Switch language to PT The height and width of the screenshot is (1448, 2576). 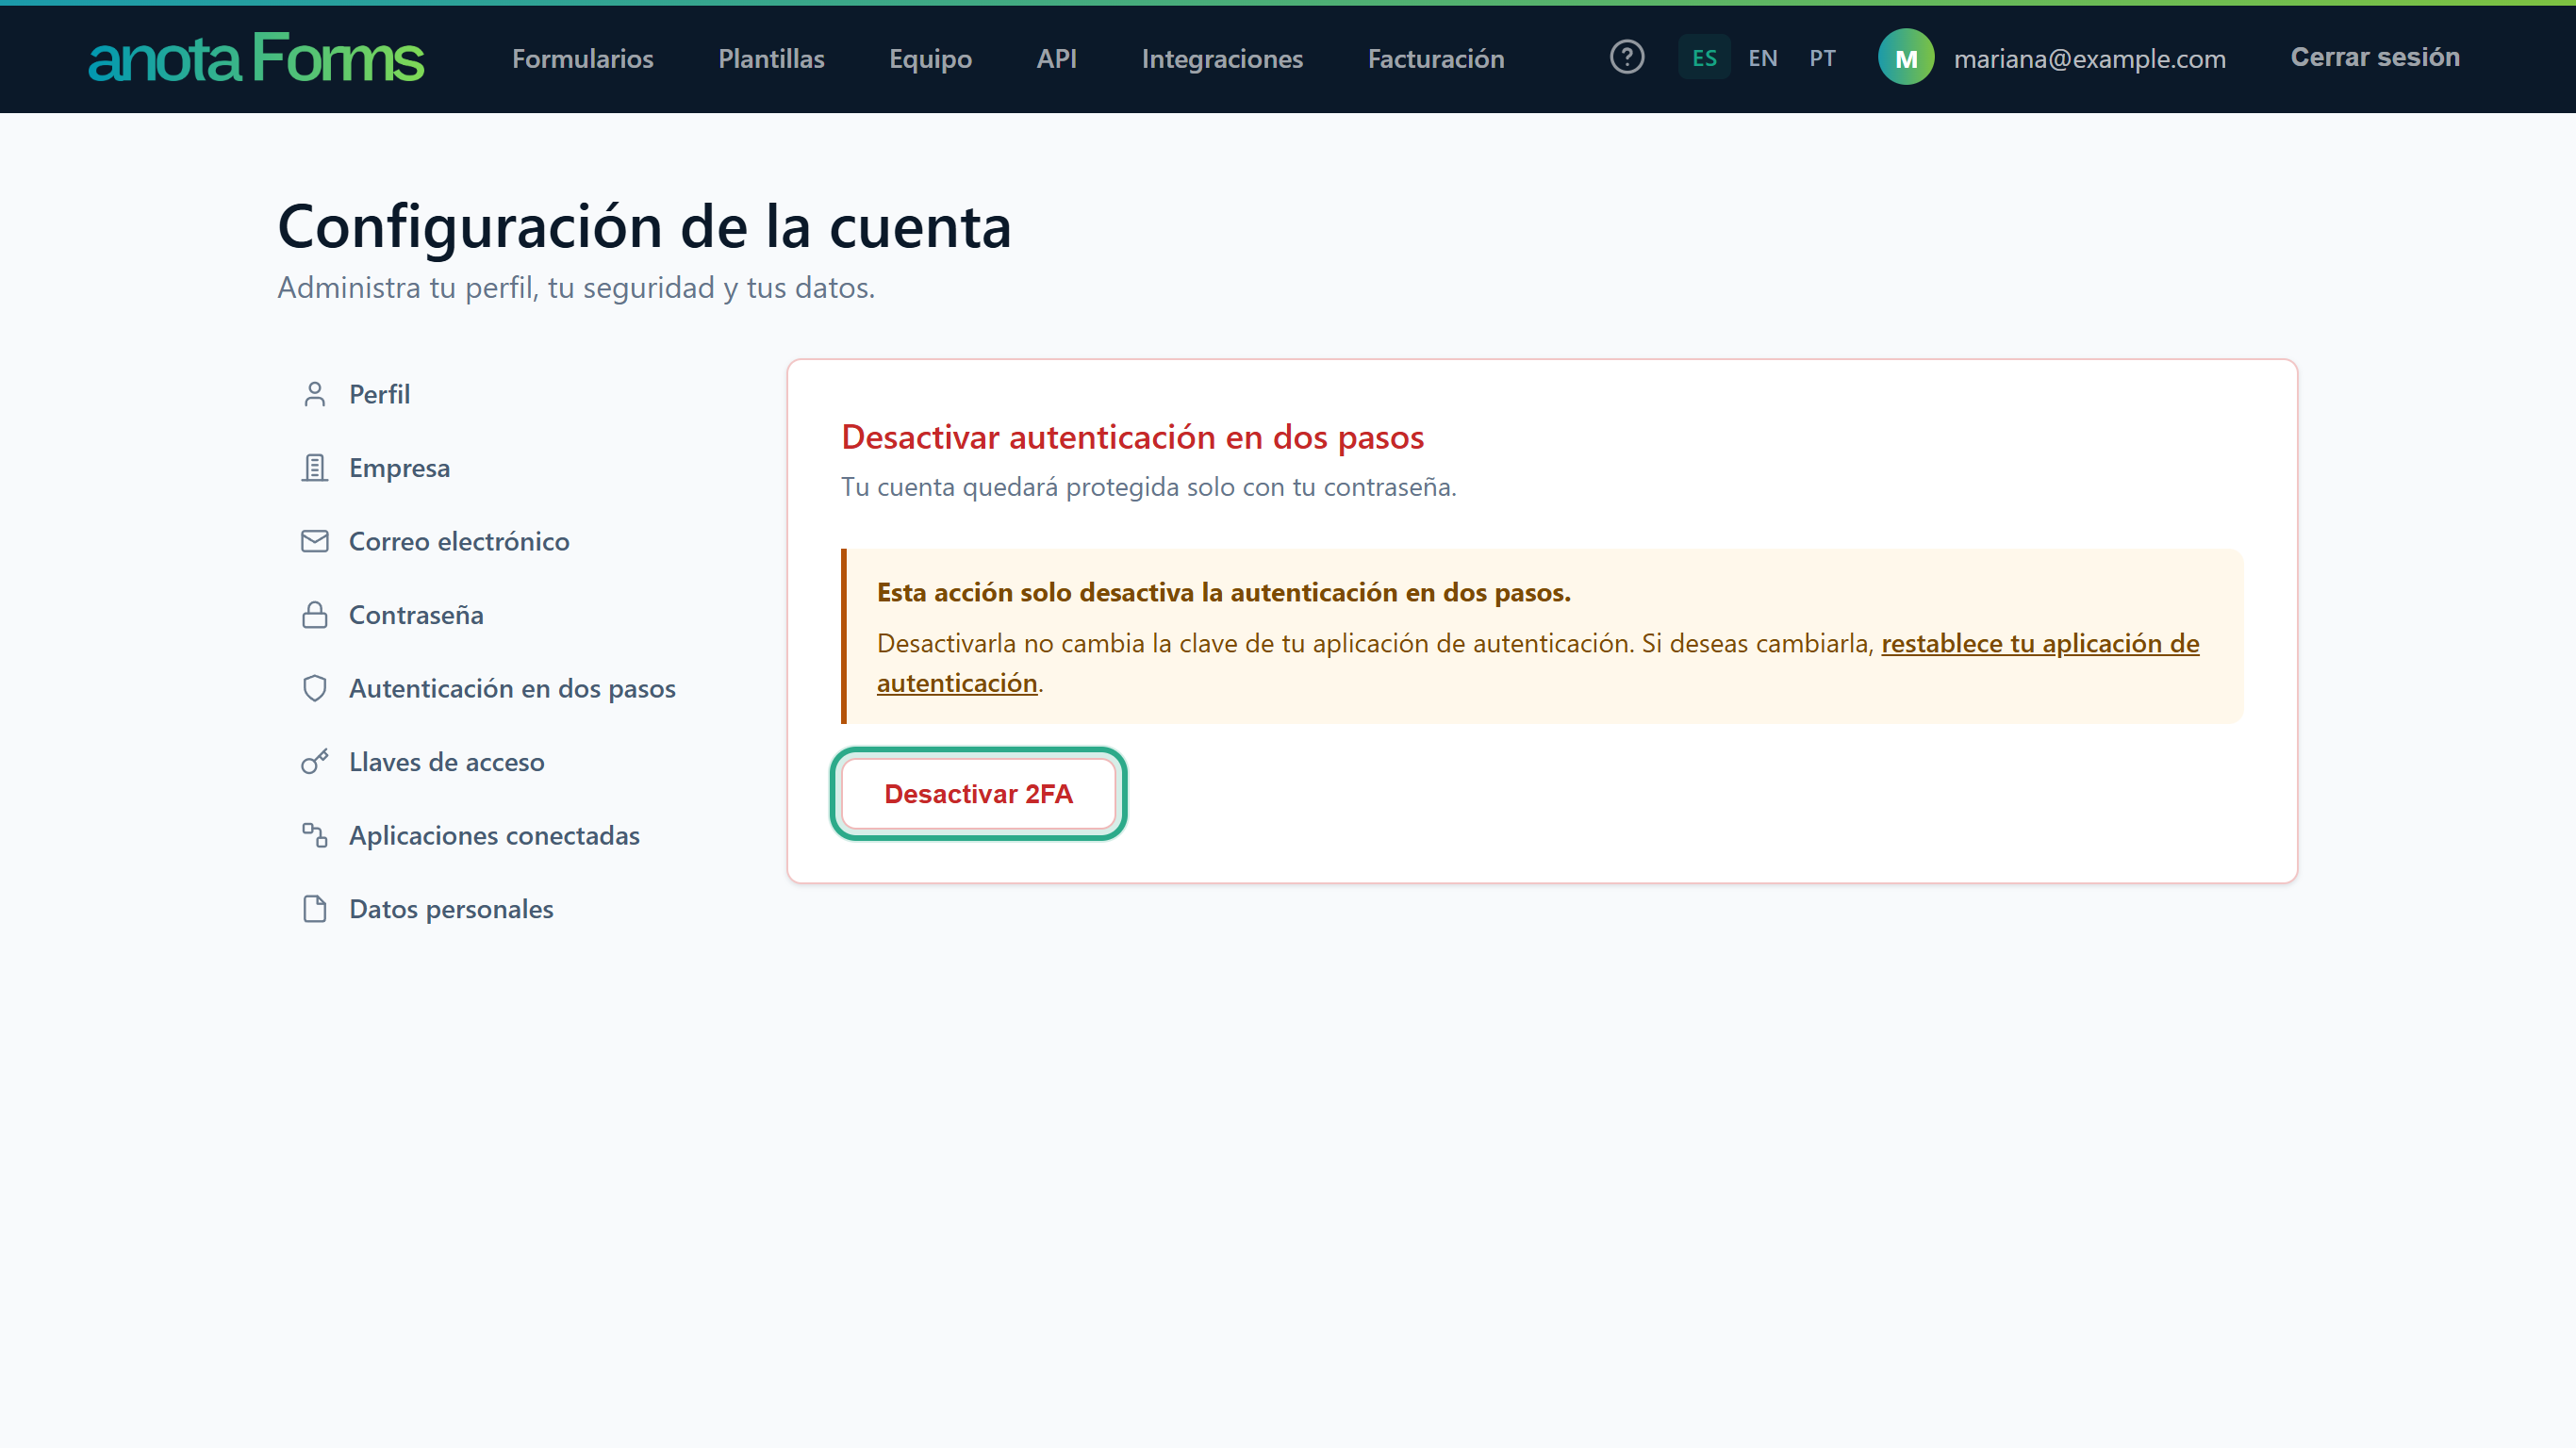point(1822,58)
